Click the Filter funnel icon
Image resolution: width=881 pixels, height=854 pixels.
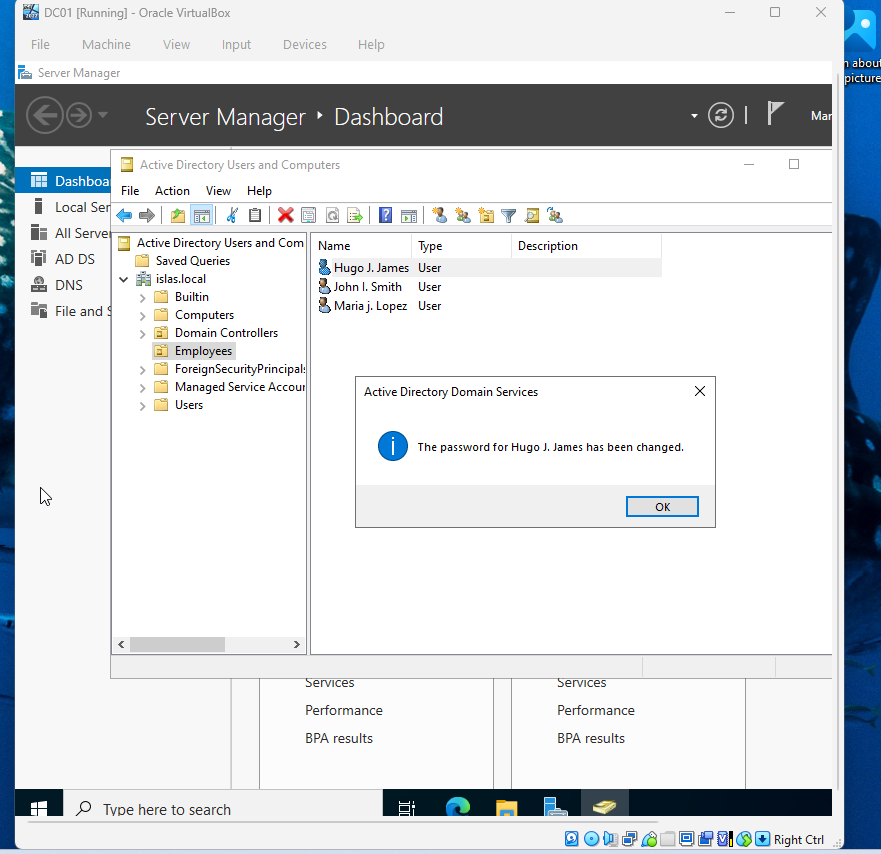(508, 215)
